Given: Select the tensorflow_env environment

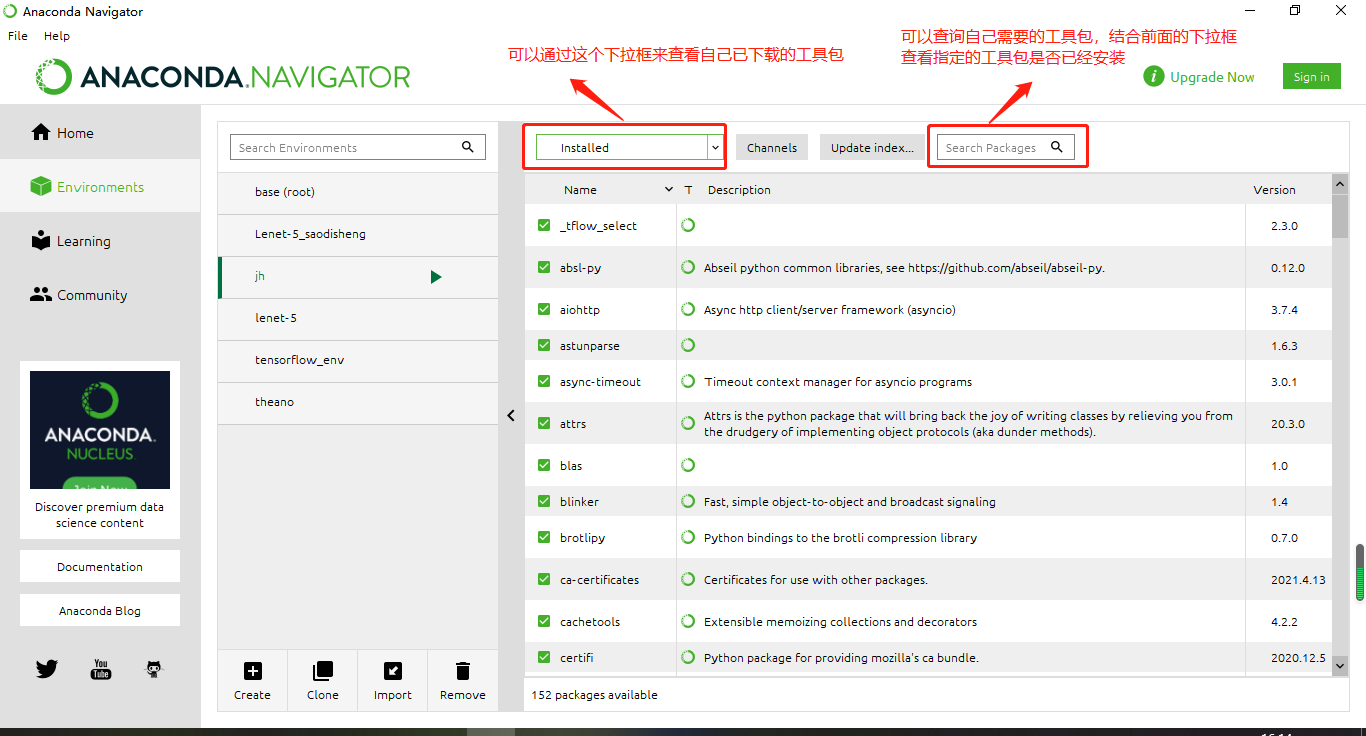Looking at the screenshot, I should point(358,360).
